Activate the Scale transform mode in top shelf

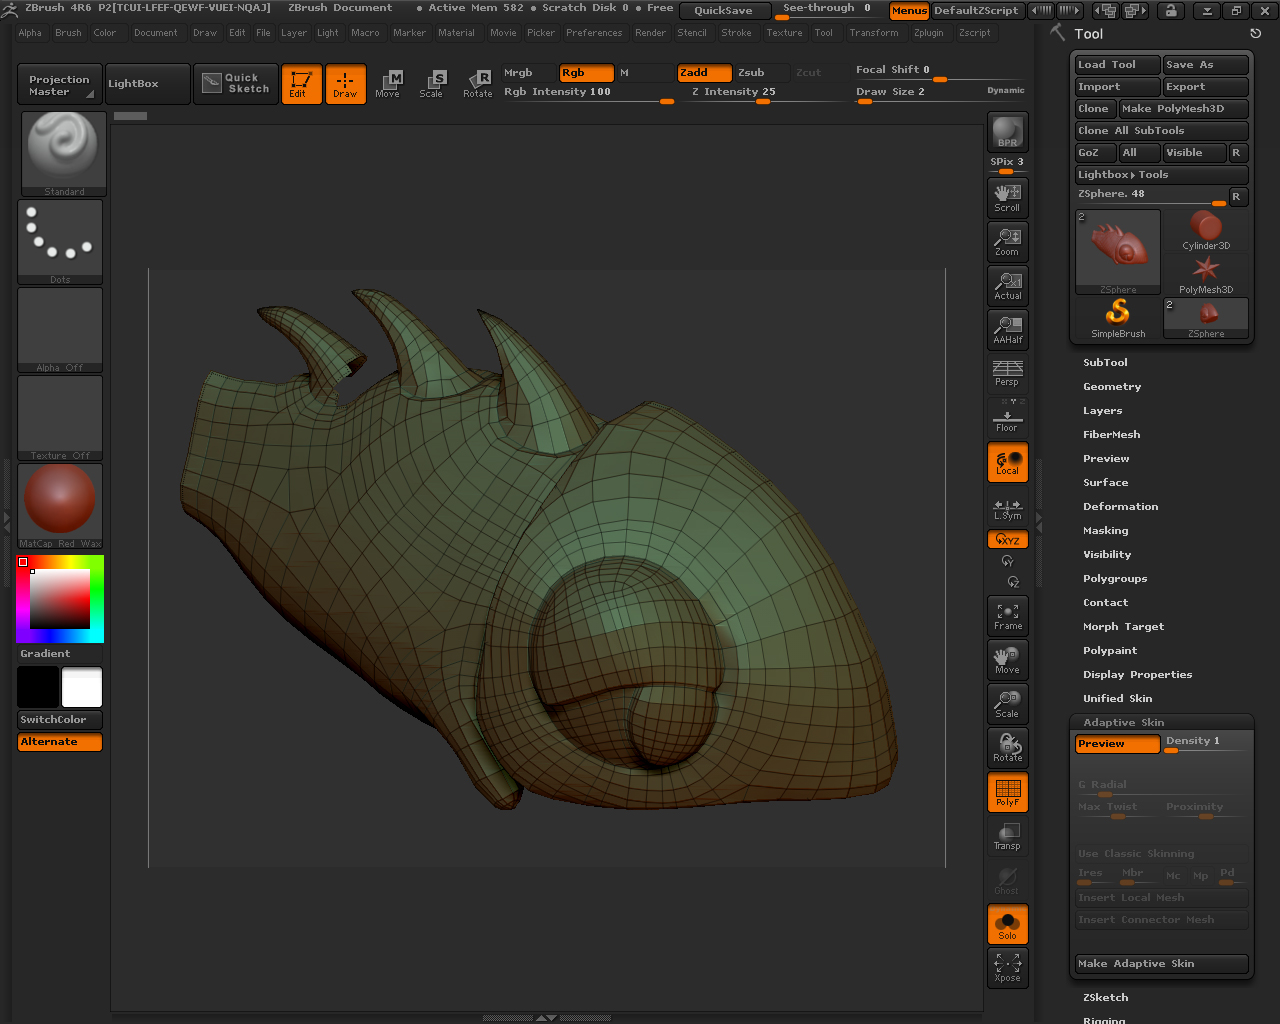click(432, 84)
